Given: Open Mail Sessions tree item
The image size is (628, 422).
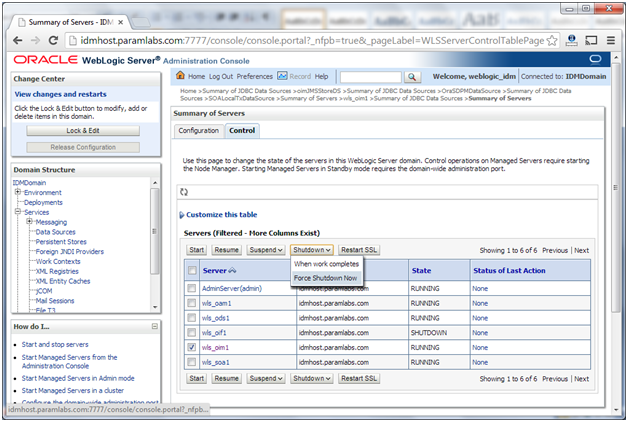Looking at the screenshot, I should pyautogui.click(x=55, y=301).
